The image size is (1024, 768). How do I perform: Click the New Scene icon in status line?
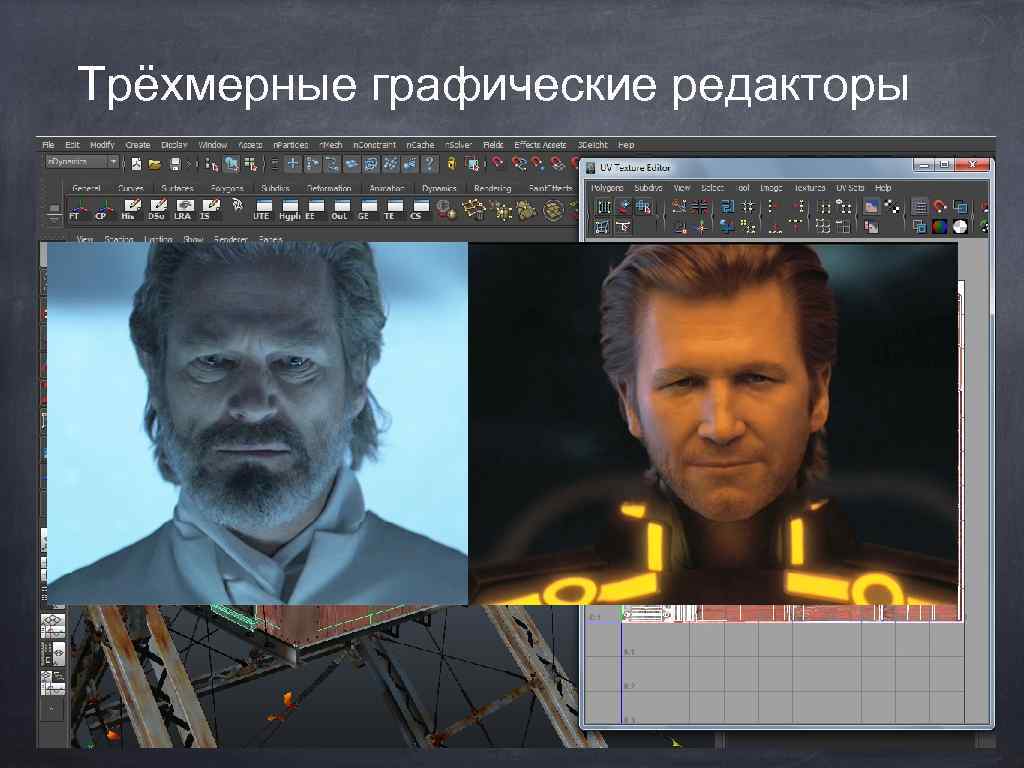[x=136, y=164]
